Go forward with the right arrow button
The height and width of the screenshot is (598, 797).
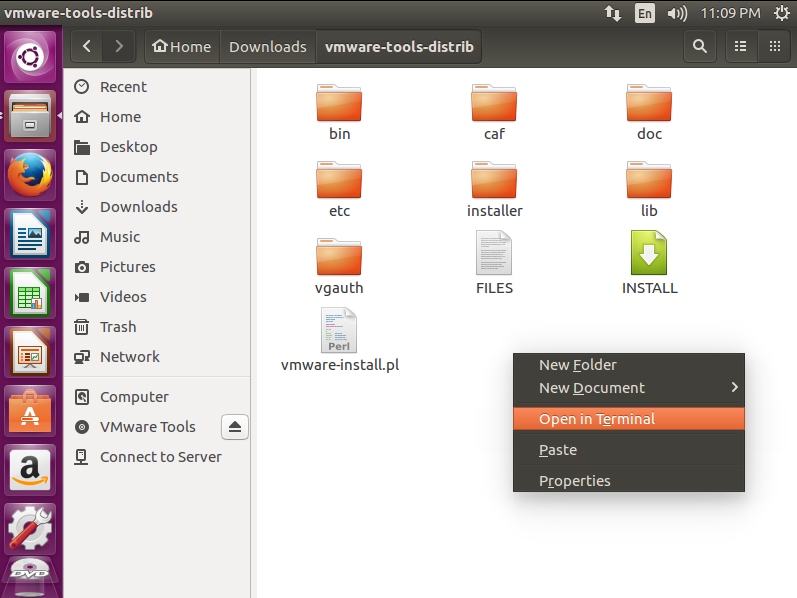click(x=119, y=46)
